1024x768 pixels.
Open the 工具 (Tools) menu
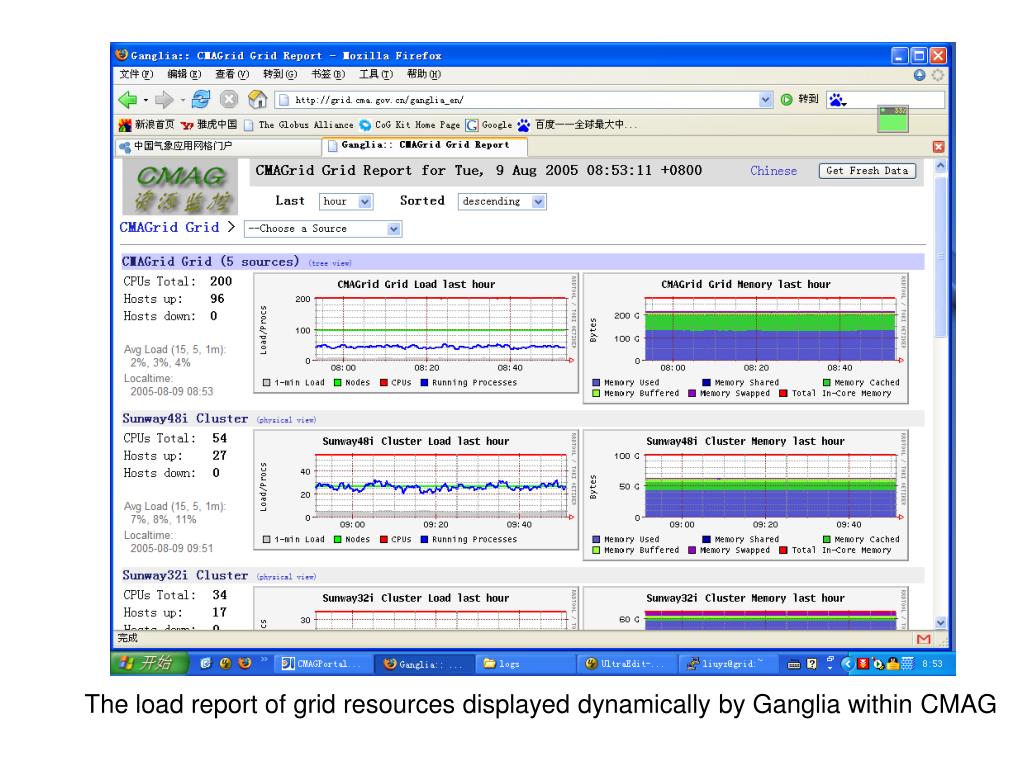pyautogui.click(x=376, y=74)
